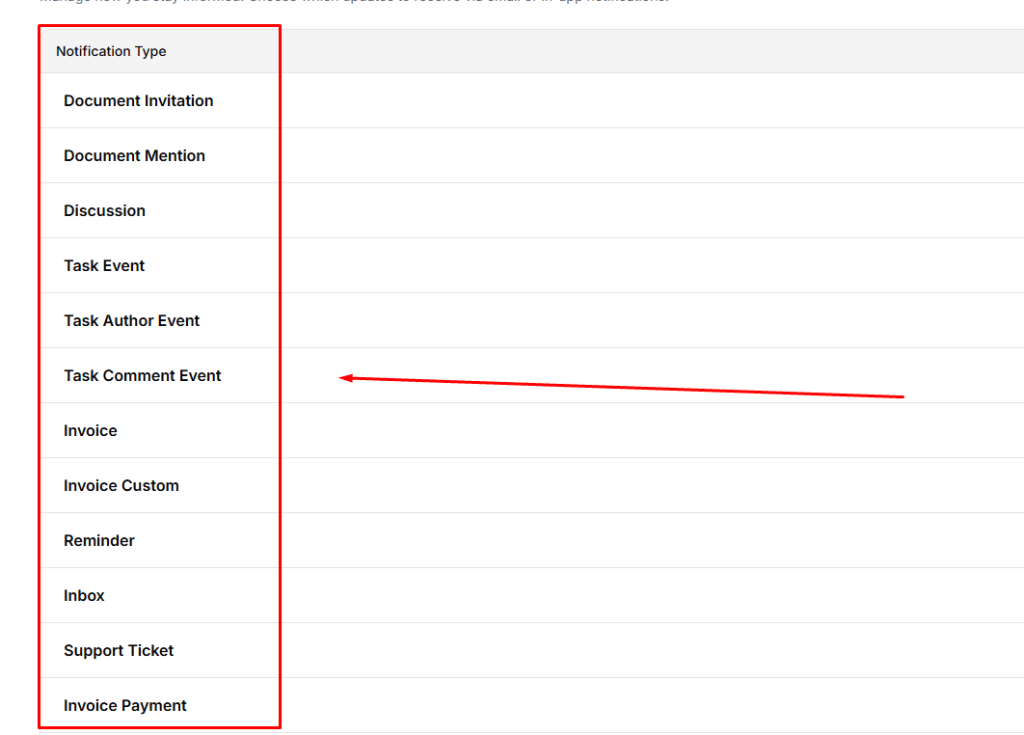Image resolution: width=1024 pixels, height=735 pixels.
Task: Click the word 'Ticket' in Support Ticket
Action: [151, 651]
